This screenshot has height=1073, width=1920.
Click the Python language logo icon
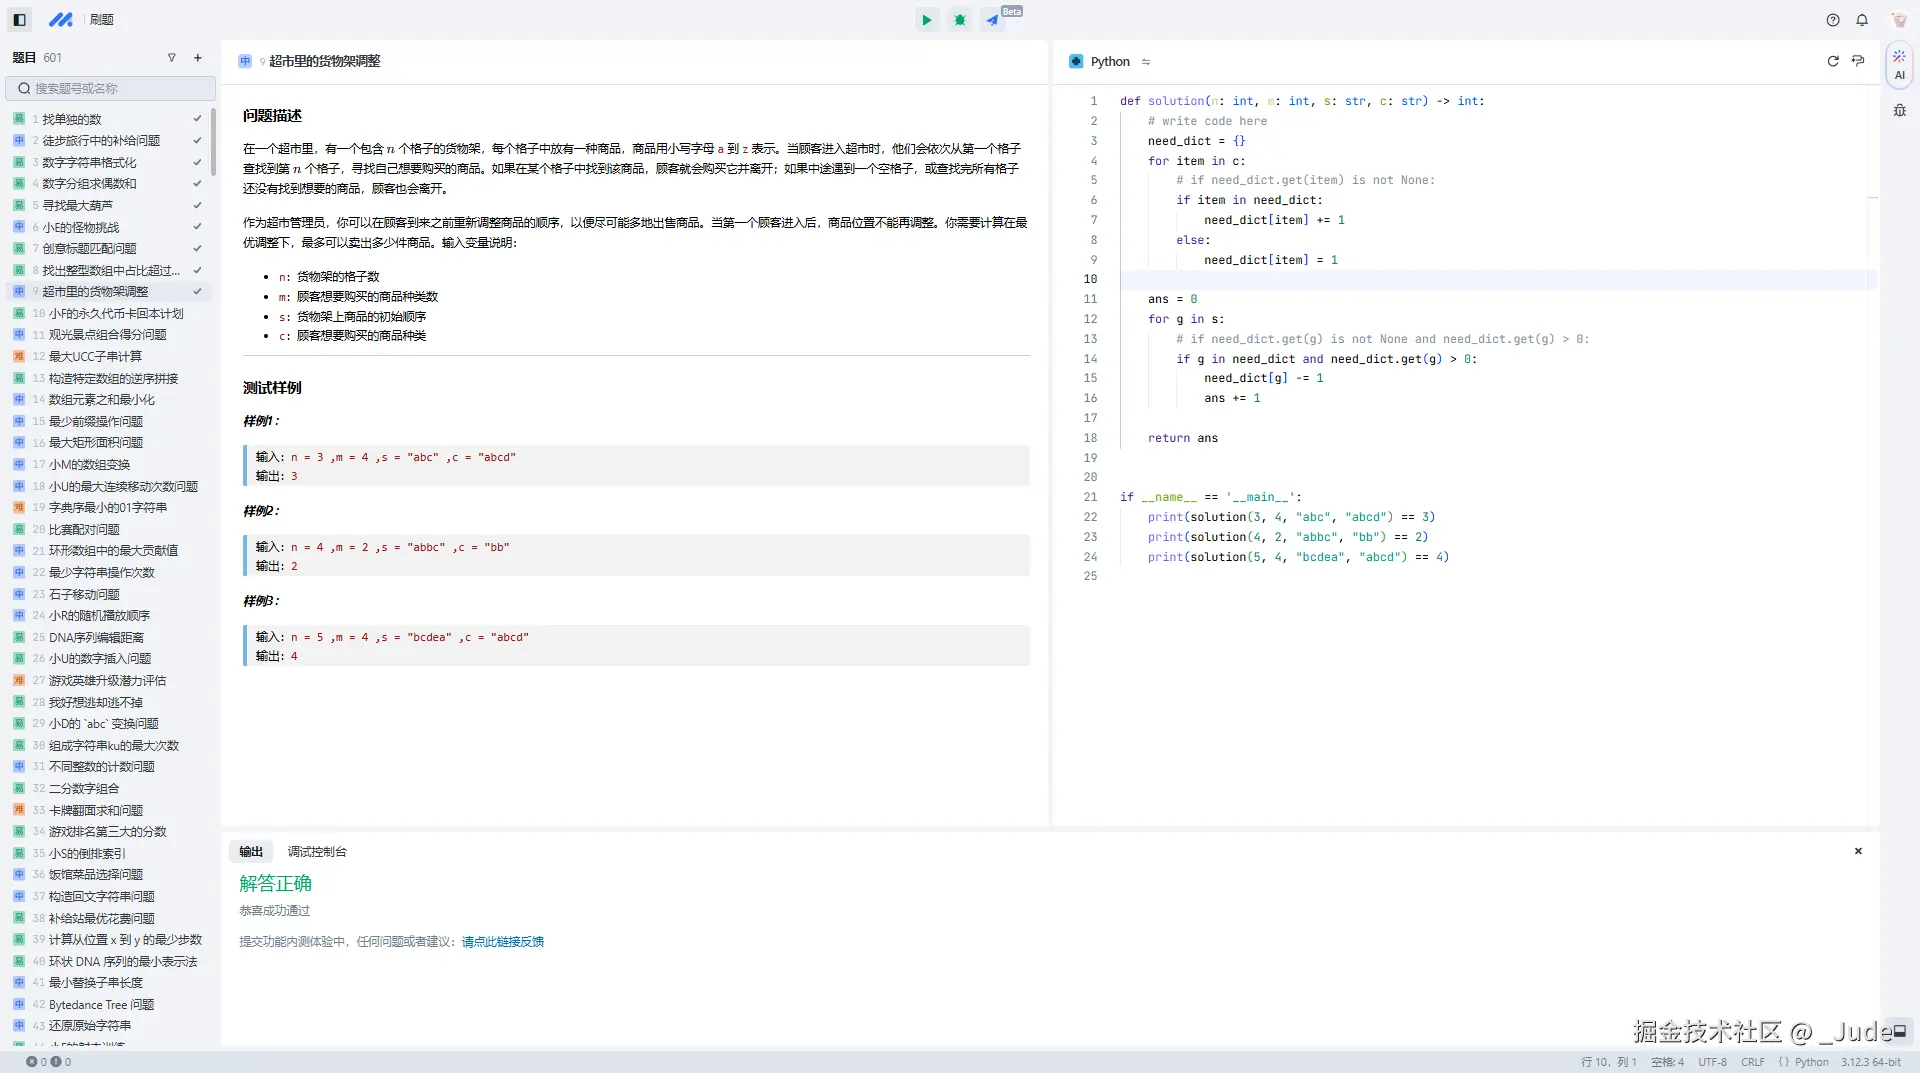tap(1076, 61)
